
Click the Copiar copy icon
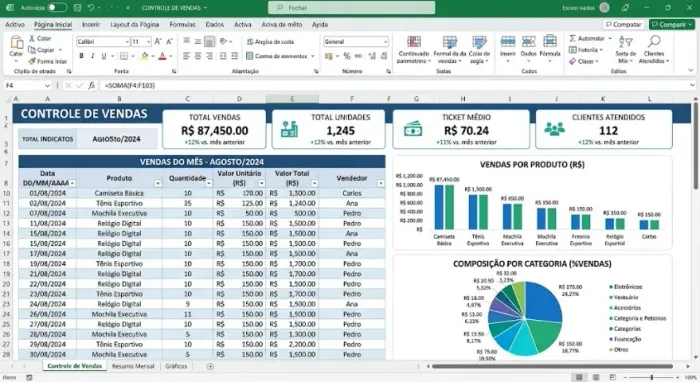click(32, 50)
